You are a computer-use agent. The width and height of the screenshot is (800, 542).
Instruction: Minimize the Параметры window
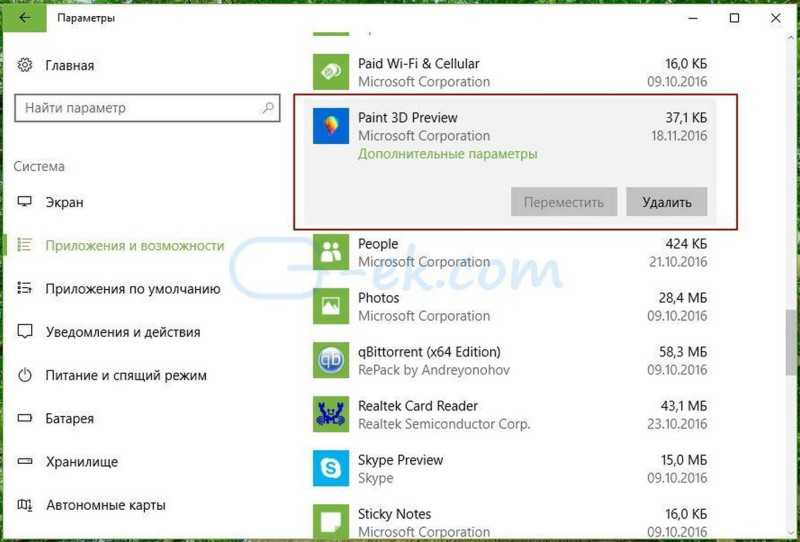point(693,18)
